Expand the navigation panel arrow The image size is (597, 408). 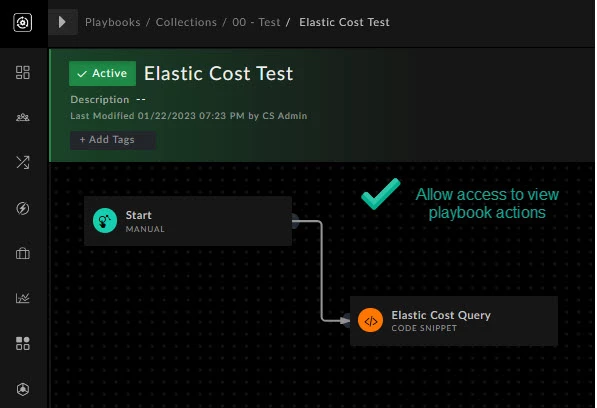coord(62,22)
